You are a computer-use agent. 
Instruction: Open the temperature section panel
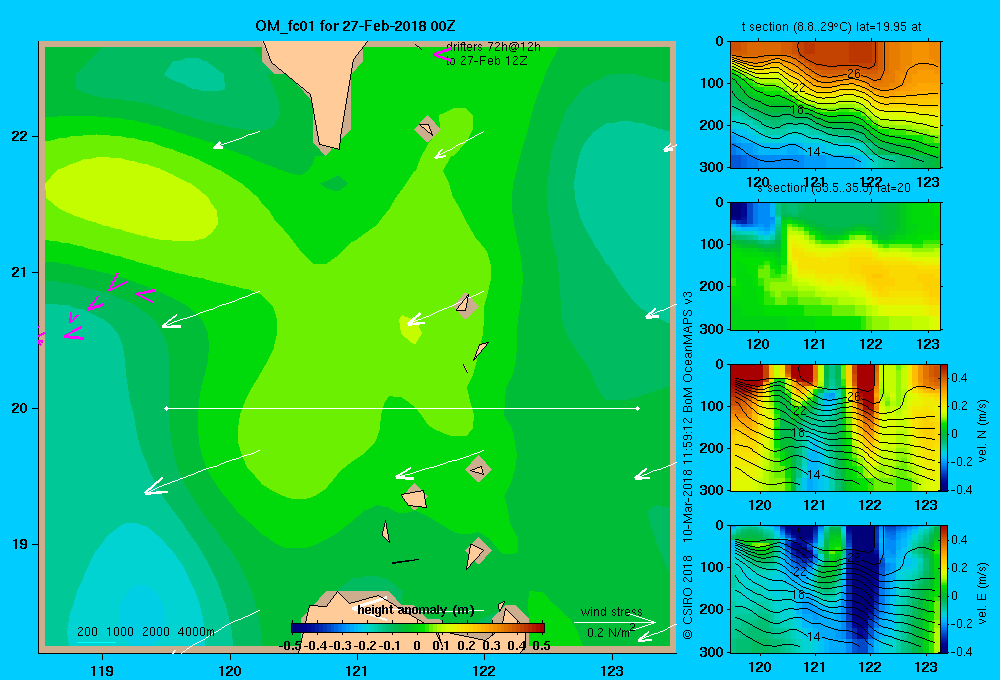point(835,104)
